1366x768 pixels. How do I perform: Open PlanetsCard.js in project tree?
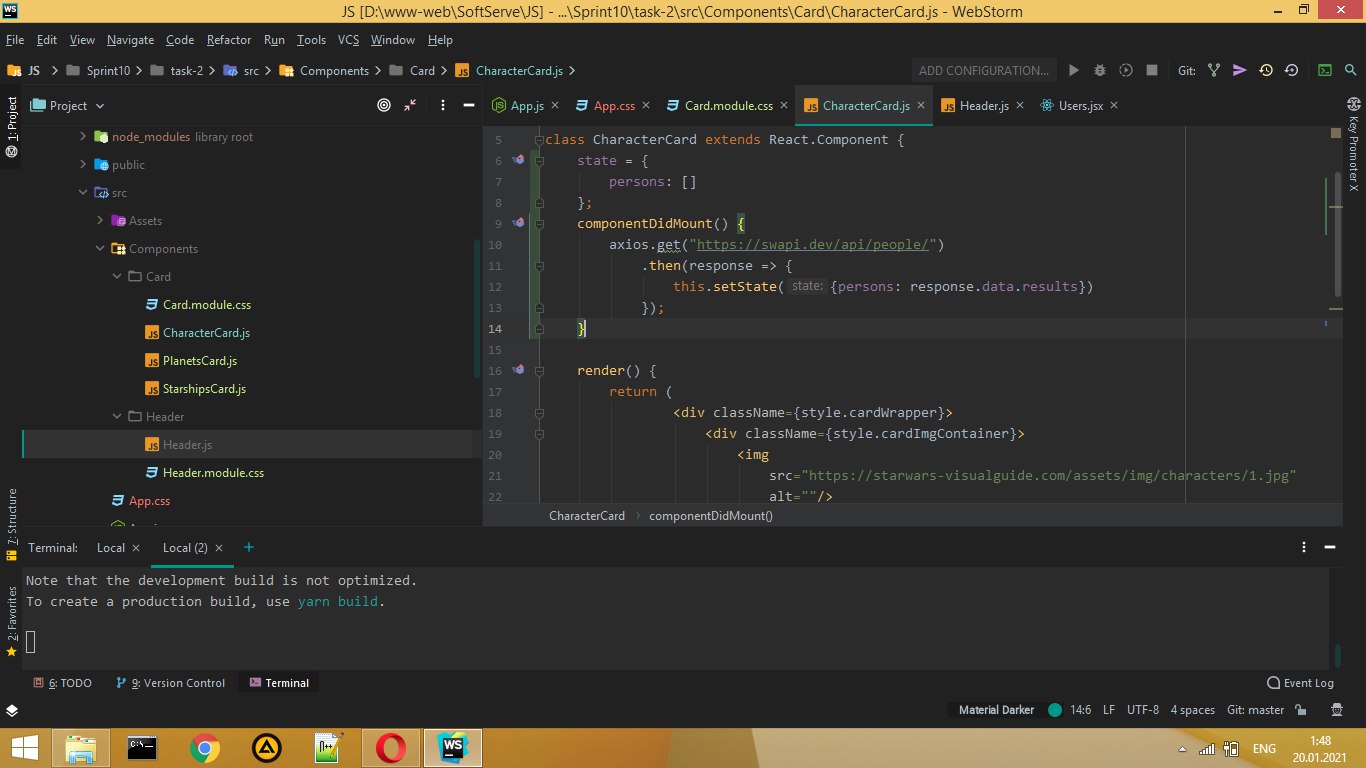(x=199, y=361)
